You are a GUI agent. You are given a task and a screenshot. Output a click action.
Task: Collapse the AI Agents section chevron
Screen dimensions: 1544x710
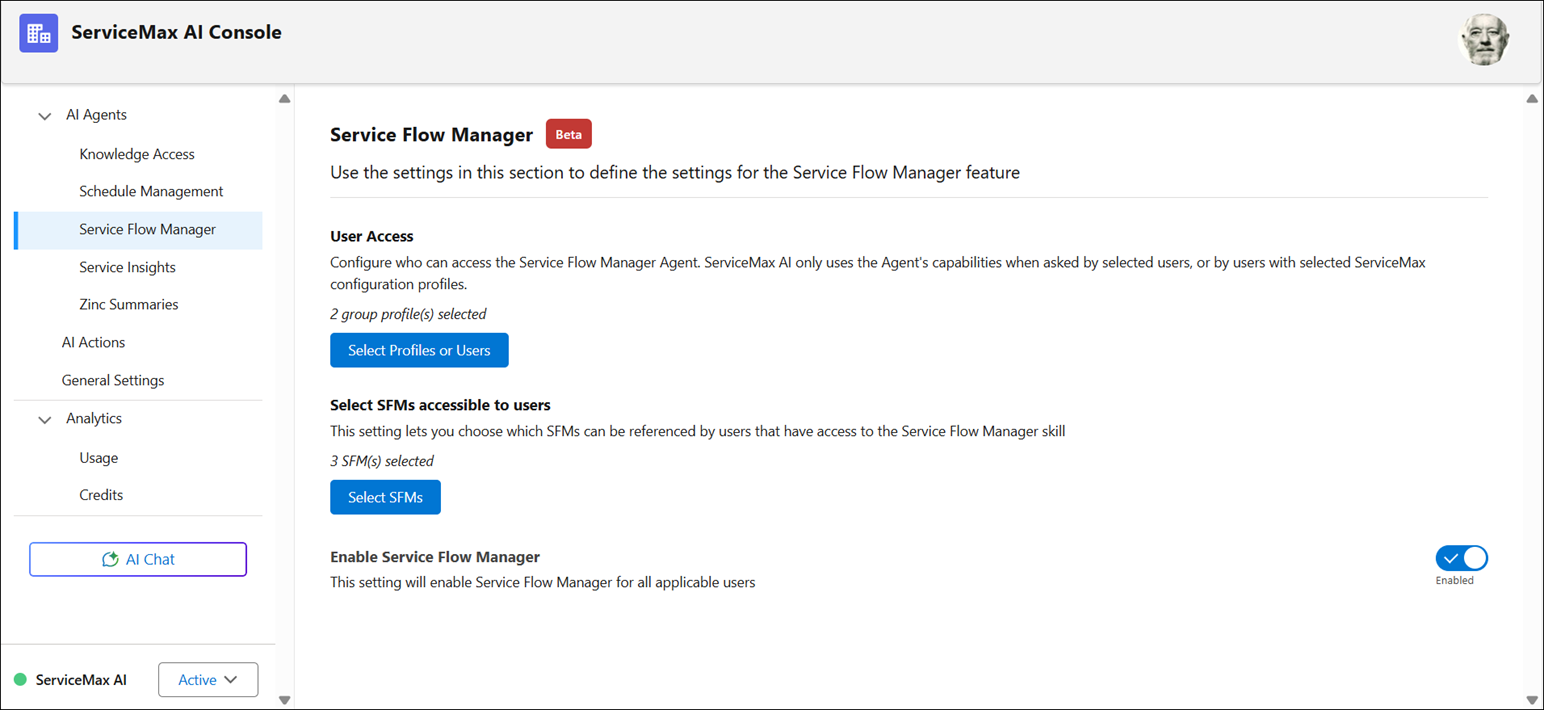[45, 116]
